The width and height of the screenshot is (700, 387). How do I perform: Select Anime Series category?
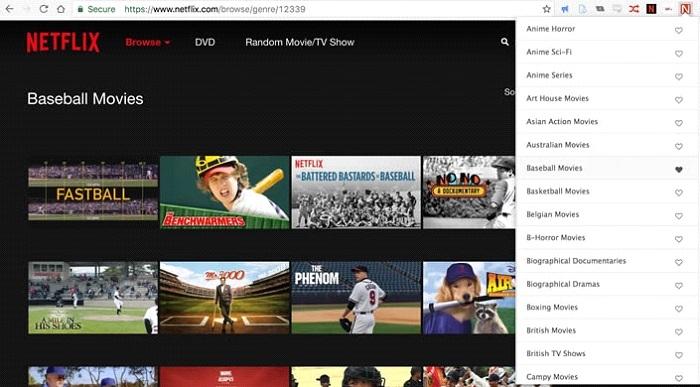point(549,75)
